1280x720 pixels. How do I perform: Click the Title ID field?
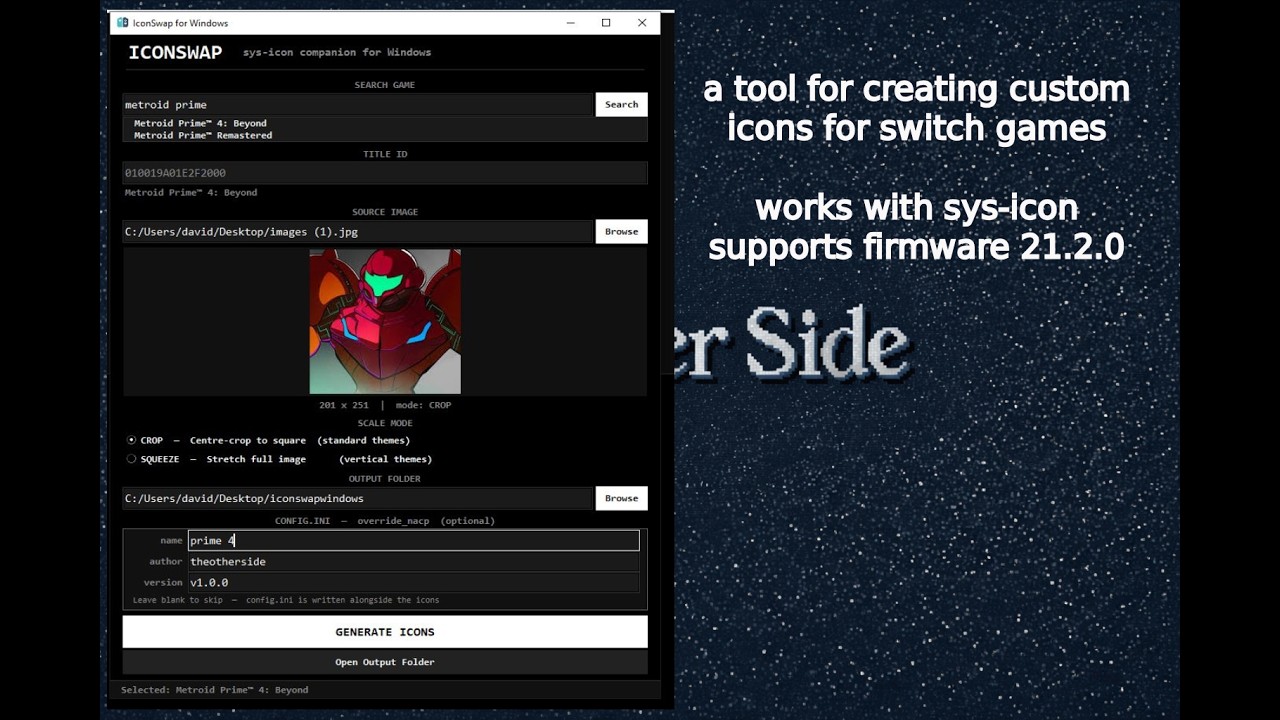(385, 173)
